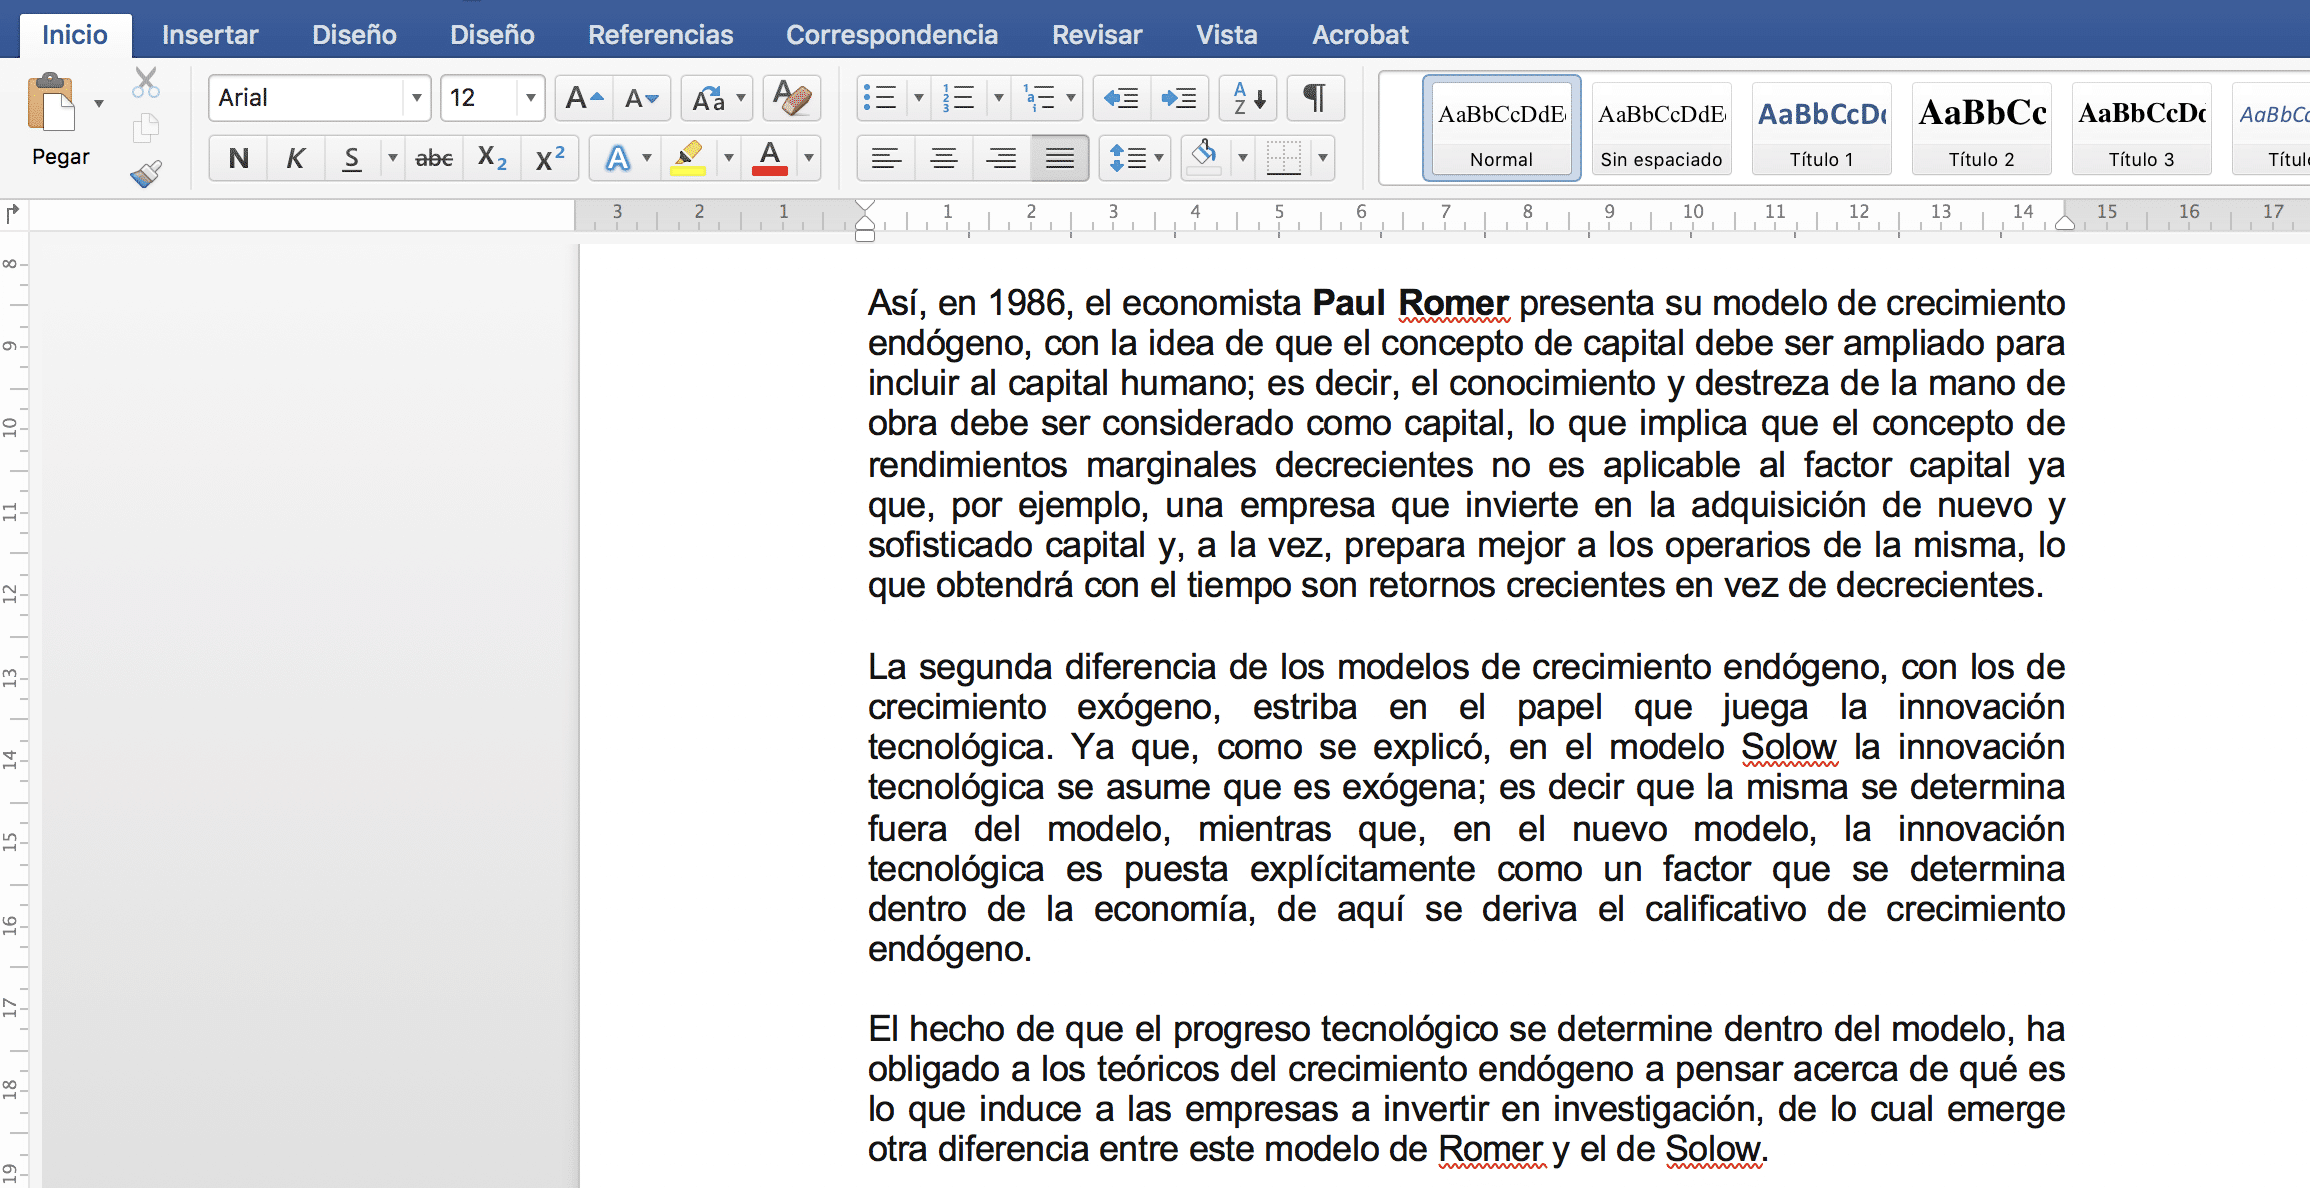Expand the line spacing dropdown arrow
Viewport: 2310px width, 1188px height.
click(x=1159, y=158)
